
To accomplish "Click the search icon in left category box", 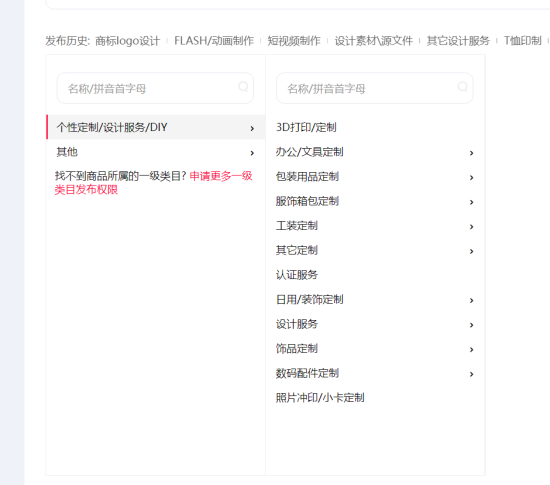I will tap(243, 86).
